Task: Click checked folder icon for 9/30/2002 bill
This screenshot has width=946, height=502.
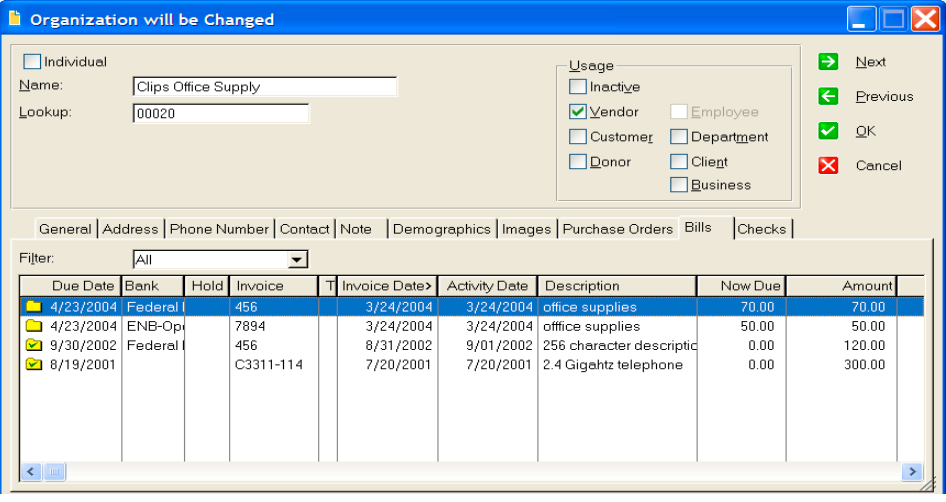Action: point(34,345)
